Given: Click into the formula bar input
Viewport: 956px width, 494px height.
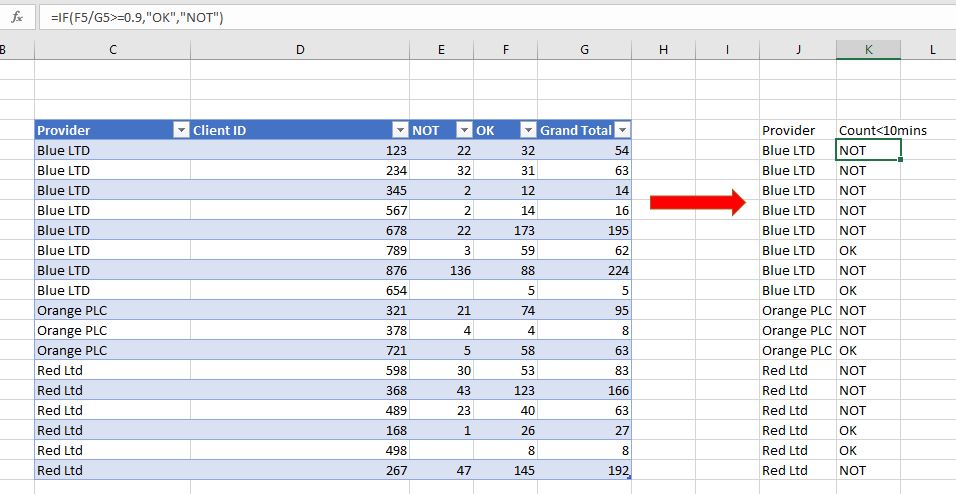Looking at the screenshot, I should (x=497, y=18).
